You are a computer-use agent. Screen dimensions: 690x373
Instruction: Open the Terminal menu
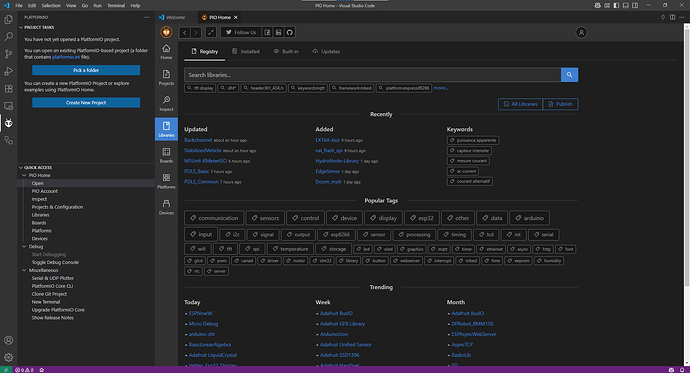coord(116,5)
